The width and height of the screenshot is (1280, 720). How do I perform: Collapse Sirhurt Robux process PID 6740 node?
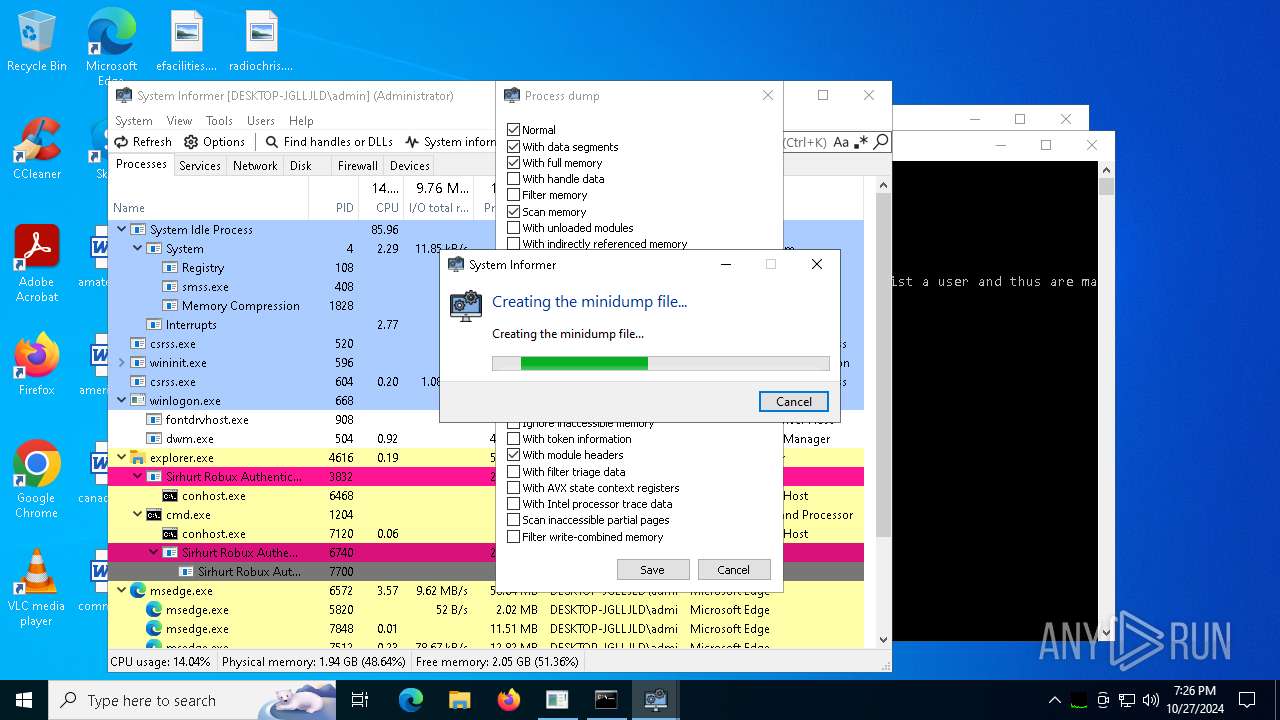coord(154,552)
